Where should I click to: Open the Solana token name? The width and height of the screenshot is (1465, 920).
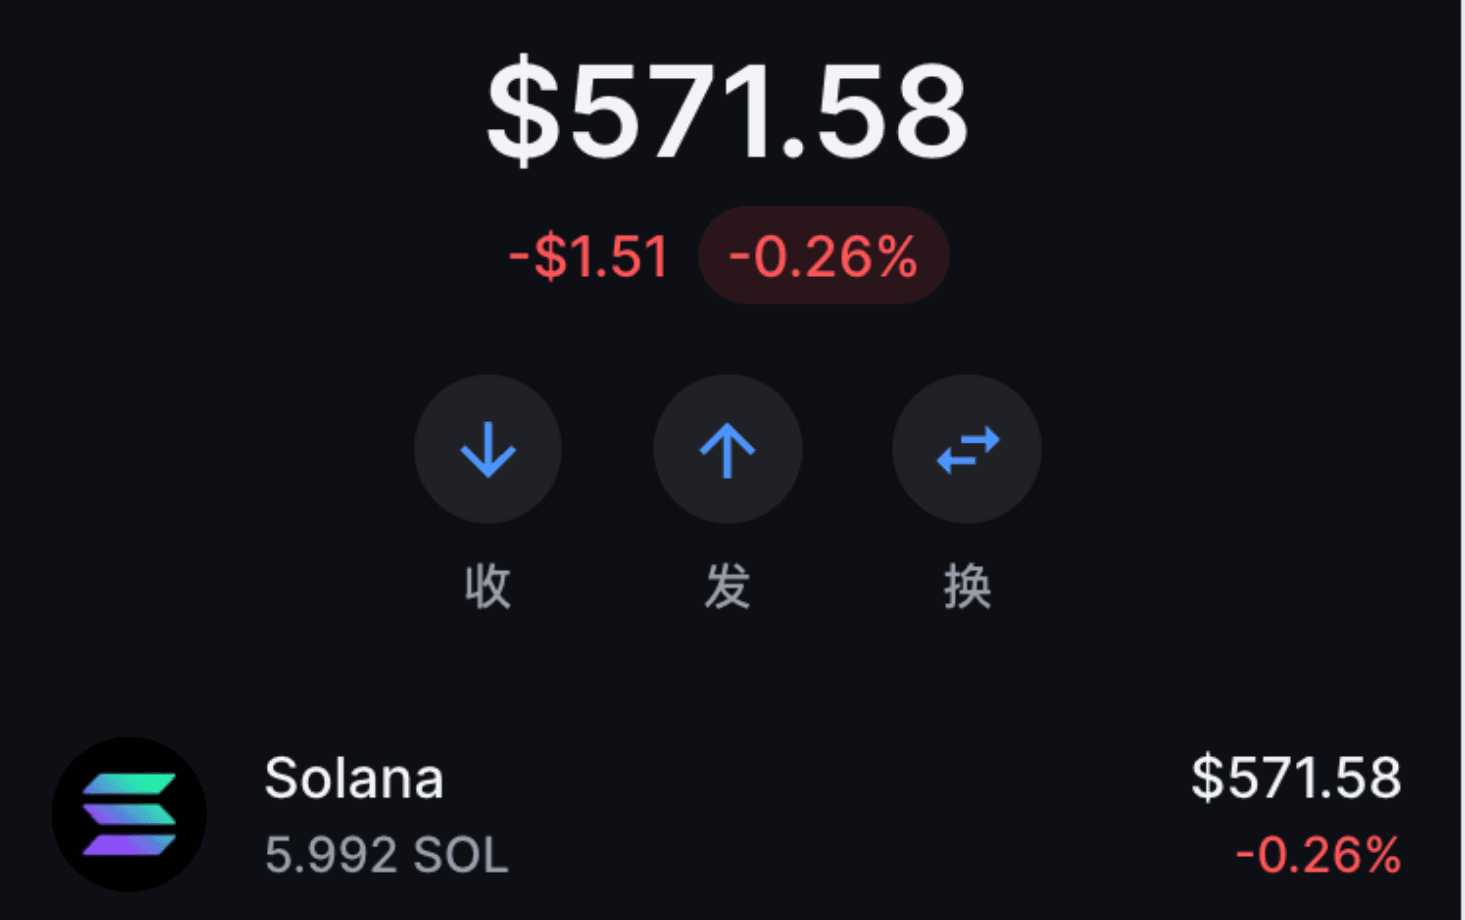click(354, 778)
